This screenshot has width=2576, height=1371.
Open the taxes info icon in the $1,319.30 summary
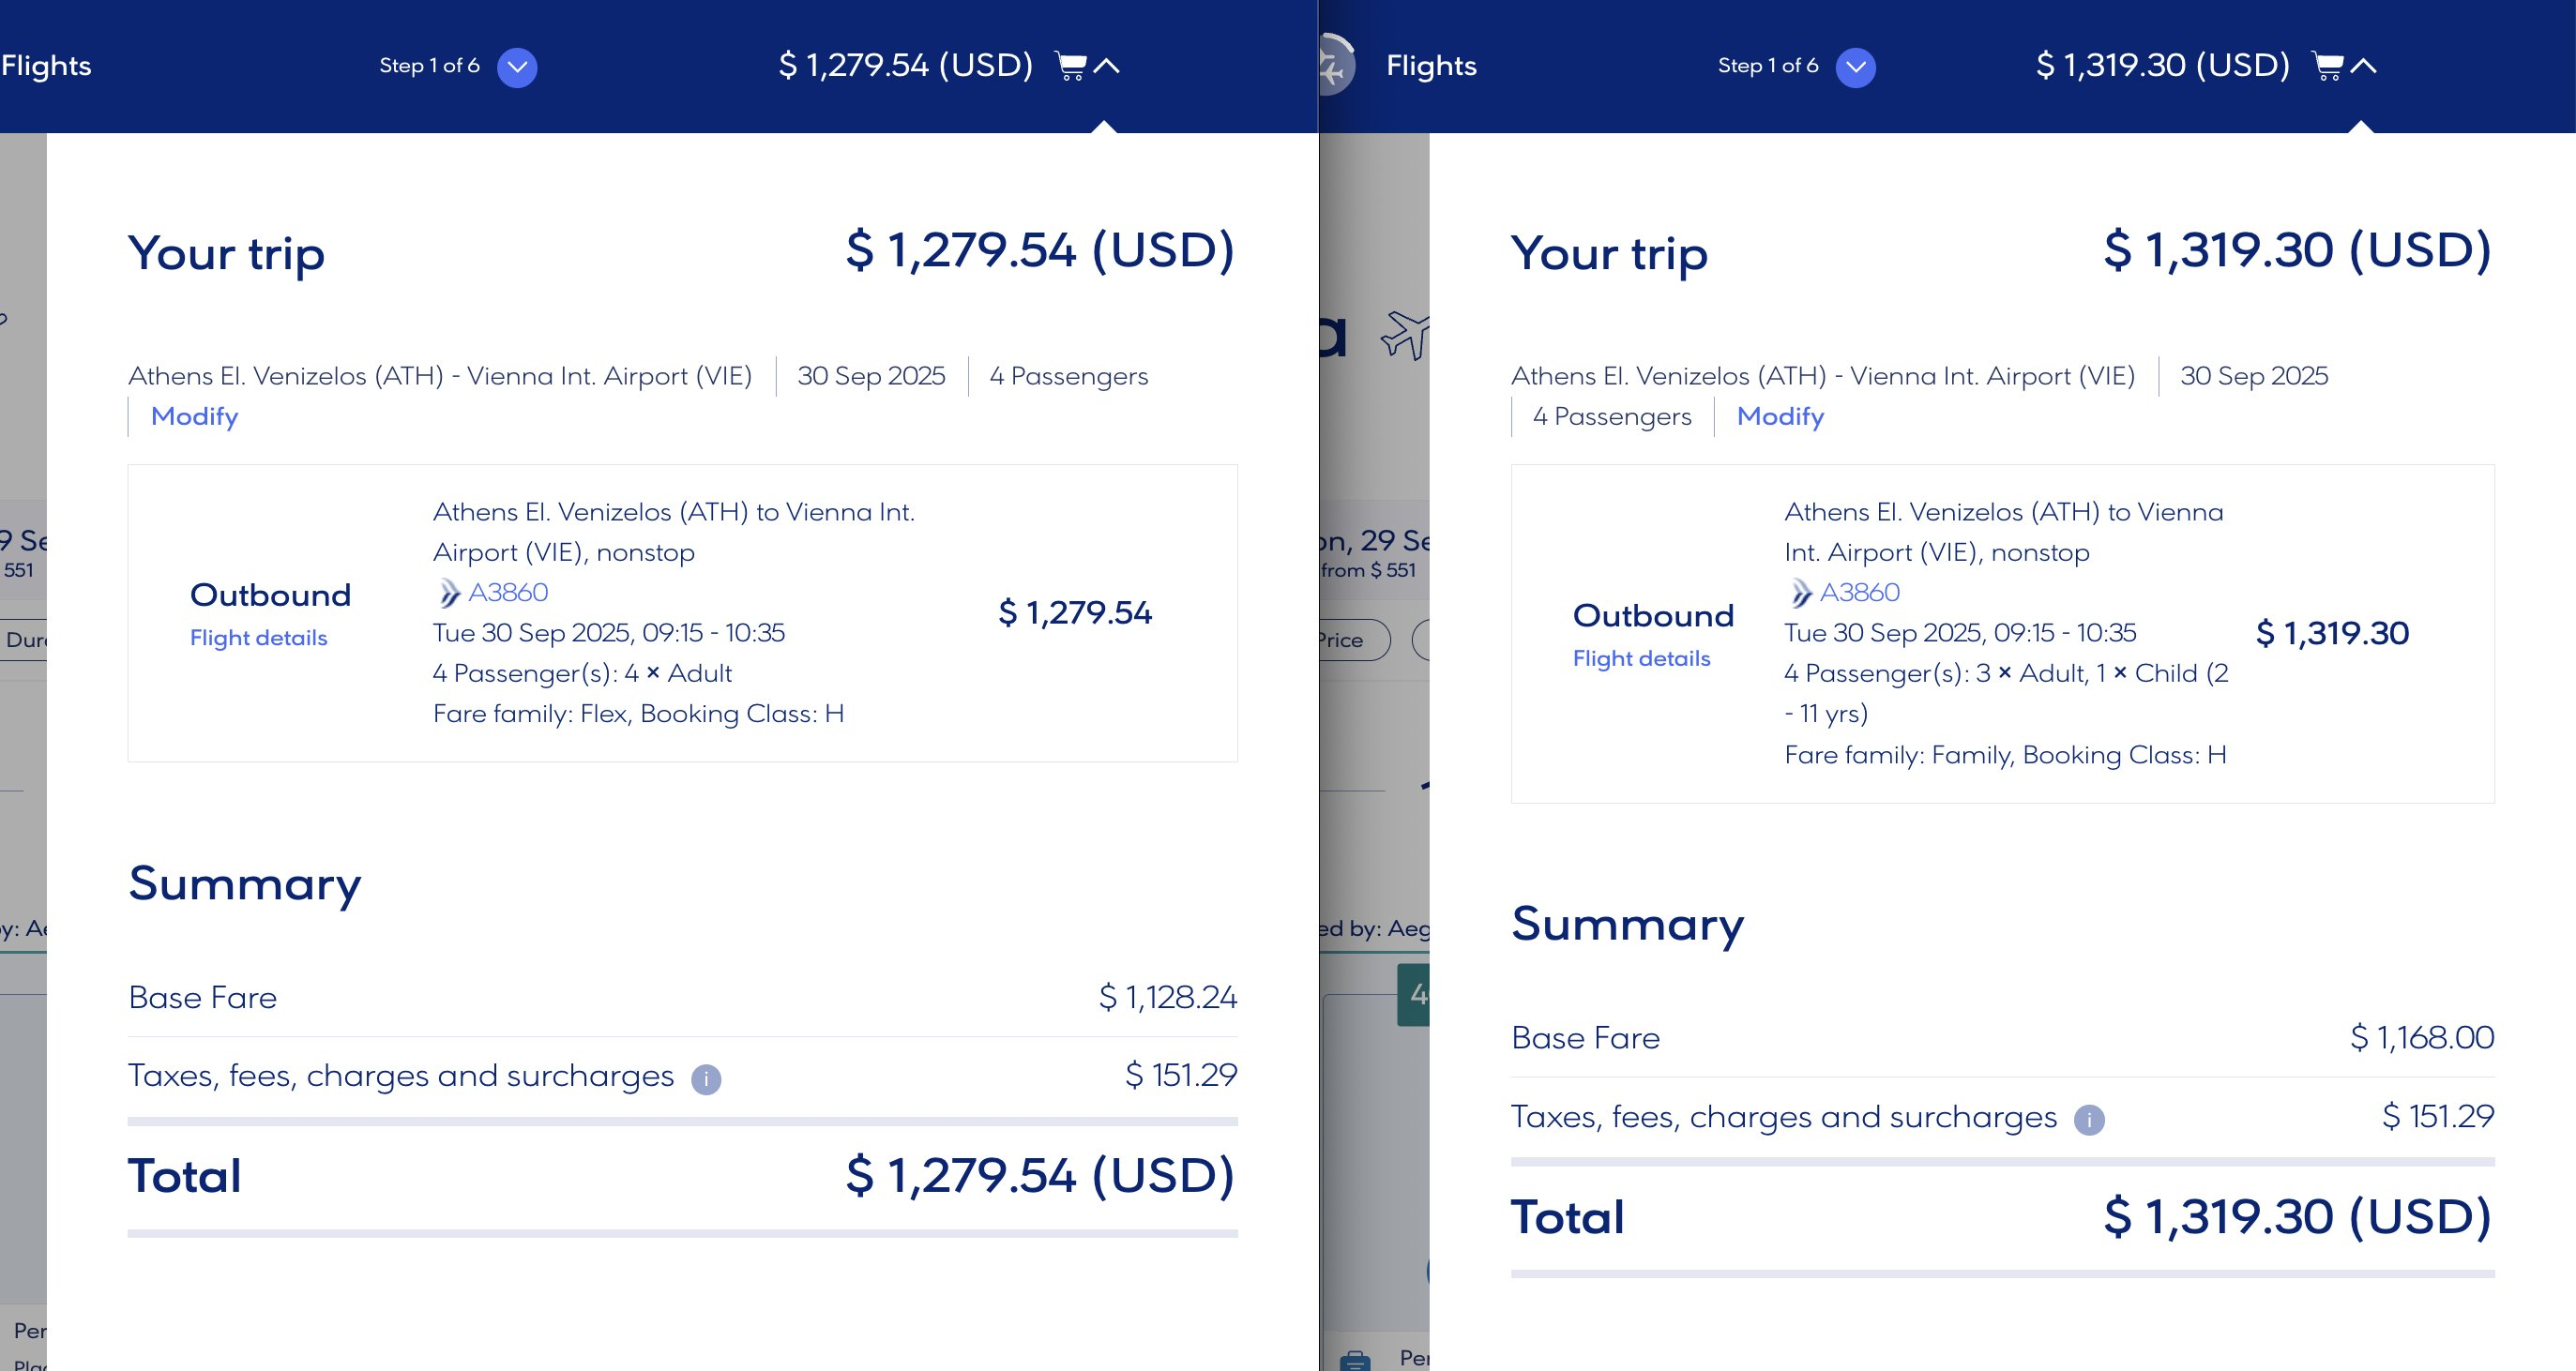click(2088, 1120)
